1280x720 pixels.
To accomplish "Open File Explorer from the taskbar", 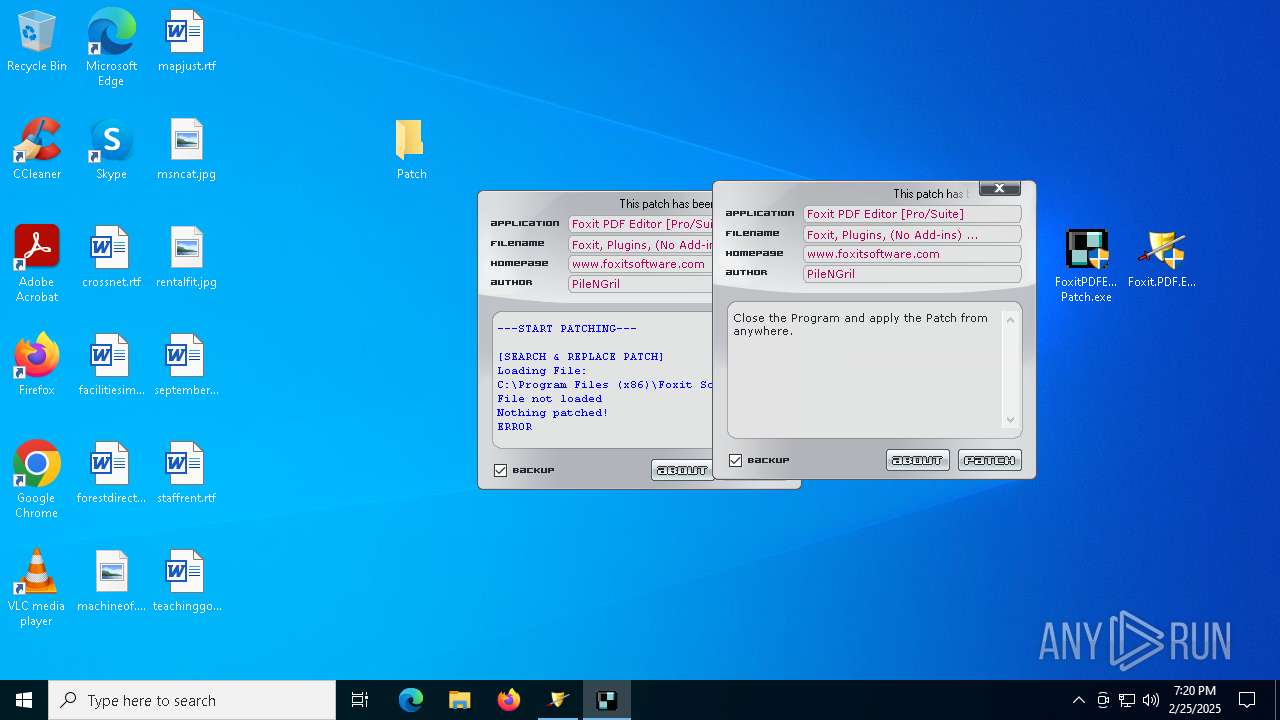I will [459, 700].
